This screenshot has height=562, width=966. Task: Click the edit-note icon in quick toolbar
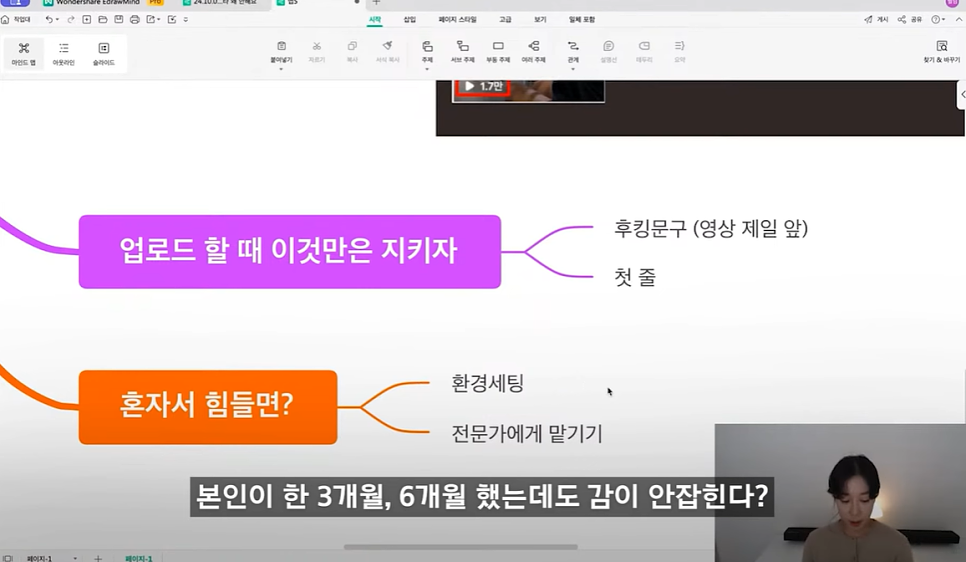[x=172, y=20]
